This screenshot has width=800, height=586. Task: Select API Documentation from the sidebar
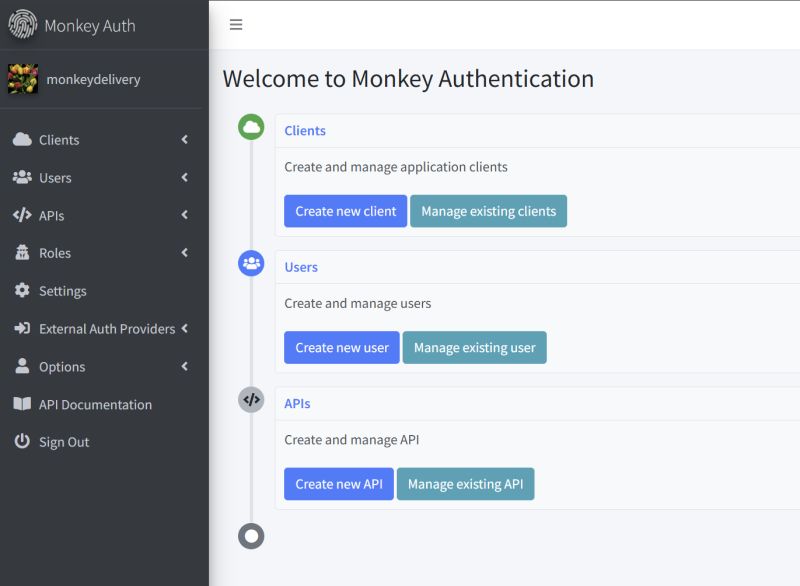coord(95,404)
